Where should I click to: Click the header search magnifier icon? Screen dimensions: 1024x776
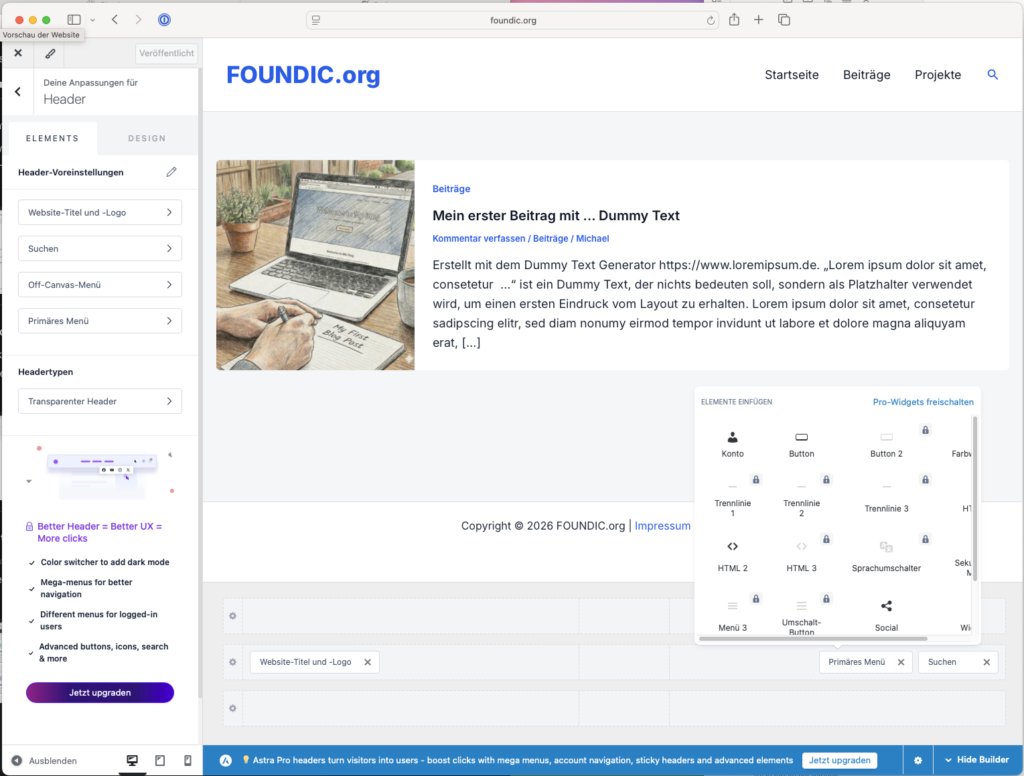click(992, 75)
